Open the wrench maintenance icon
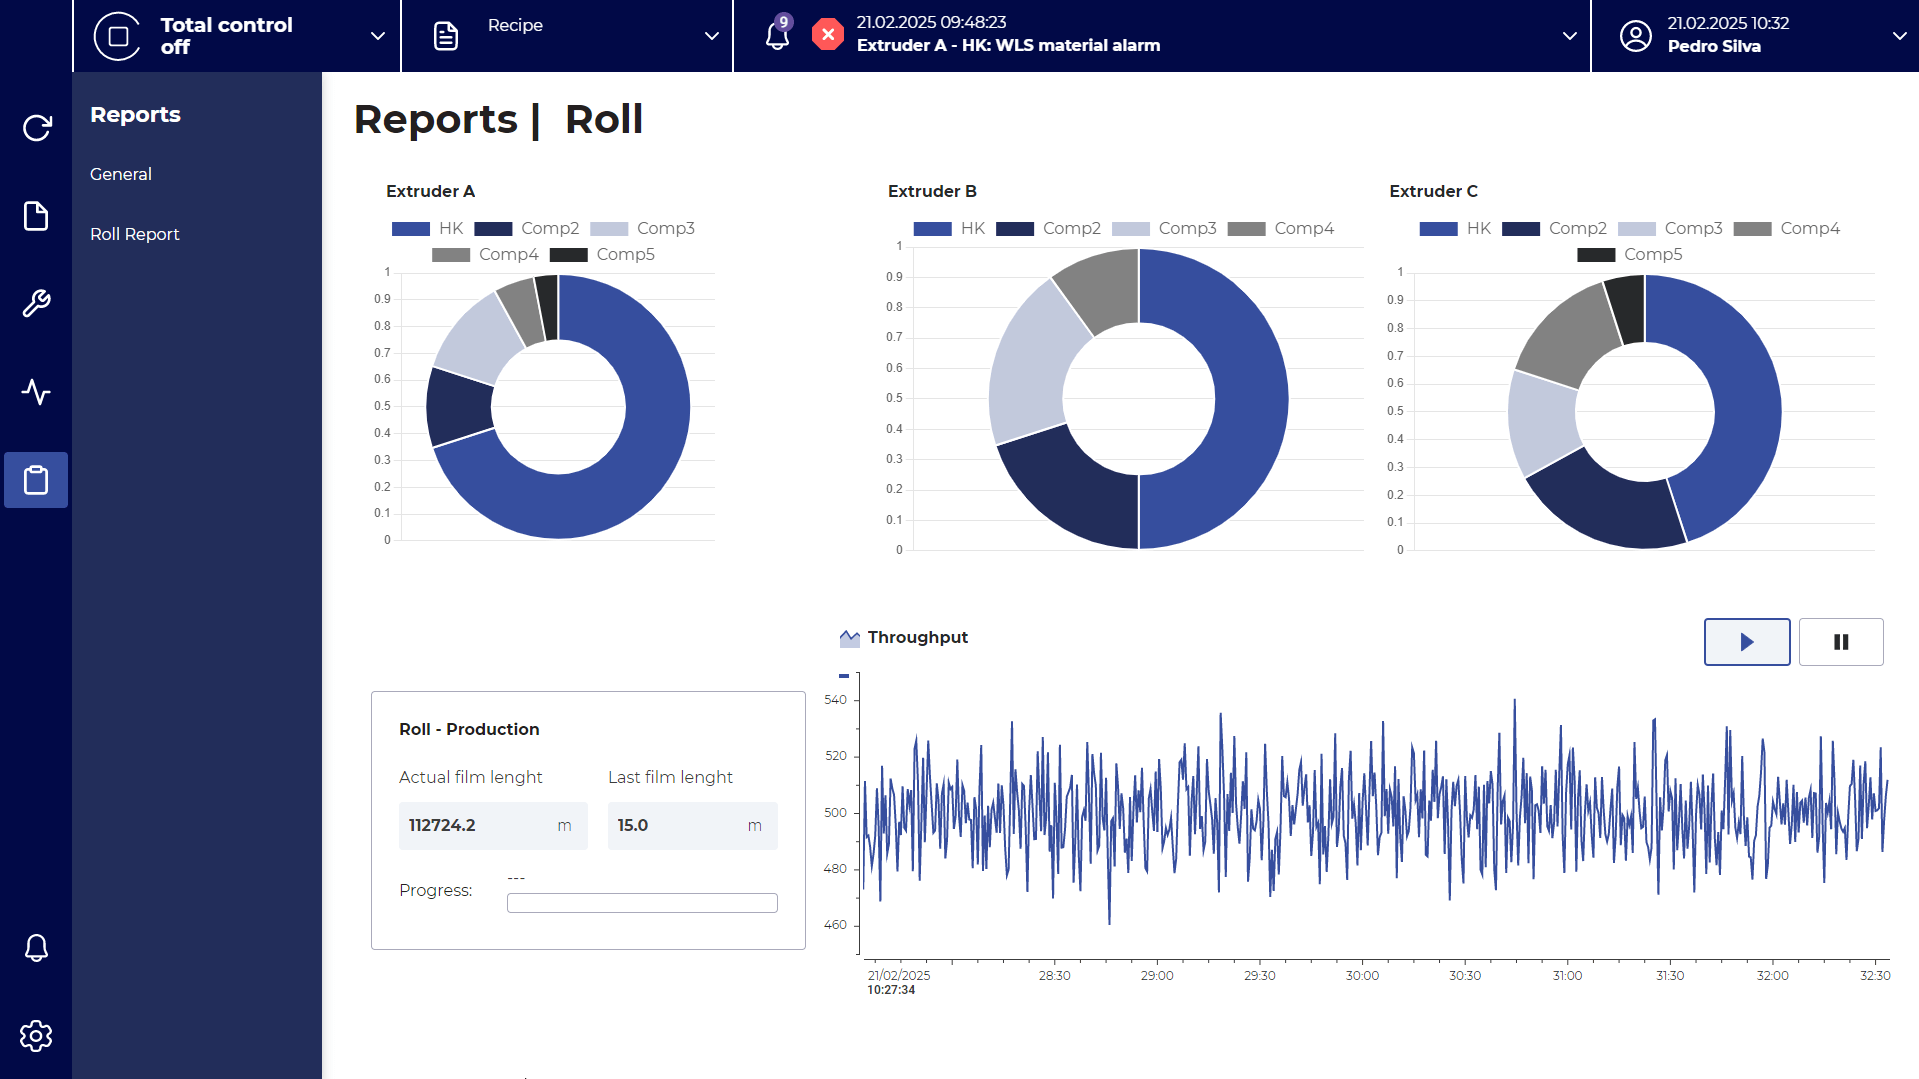Screen dimensions: 1919x1079 pyautogui.click(x=36, y=303)
